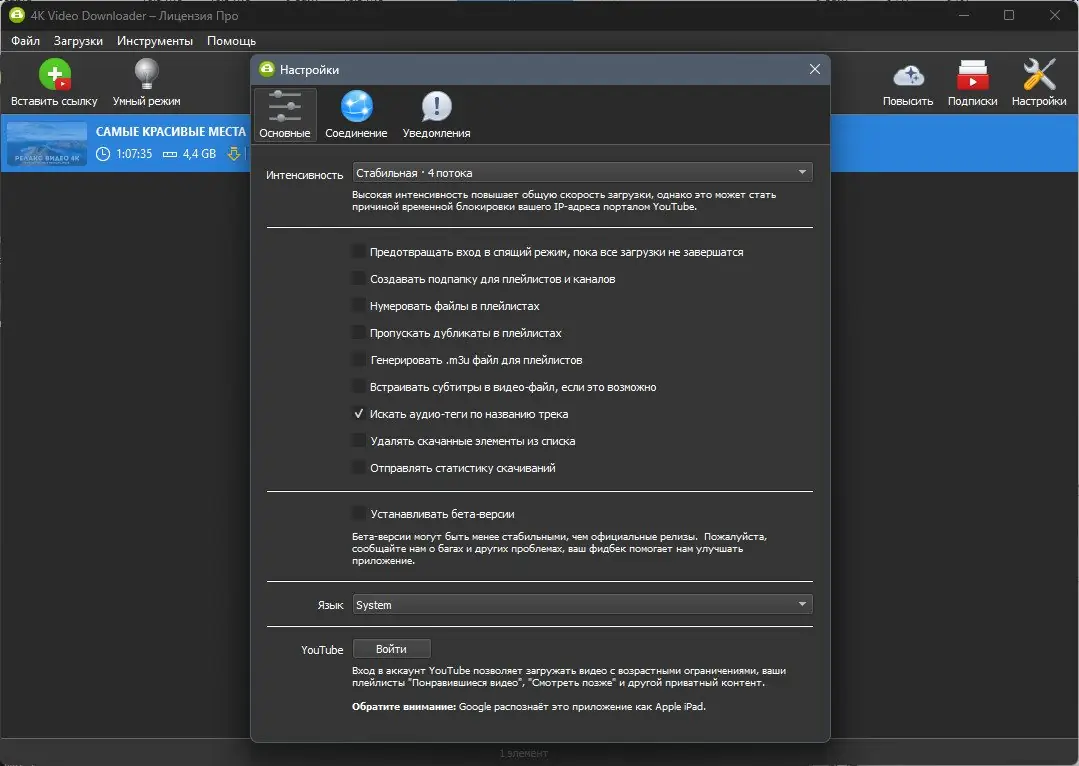Enable Встраивать субтитры в видео-файл checkbox
Viewport: 1079px width, 766px height.
click(359, 387)
